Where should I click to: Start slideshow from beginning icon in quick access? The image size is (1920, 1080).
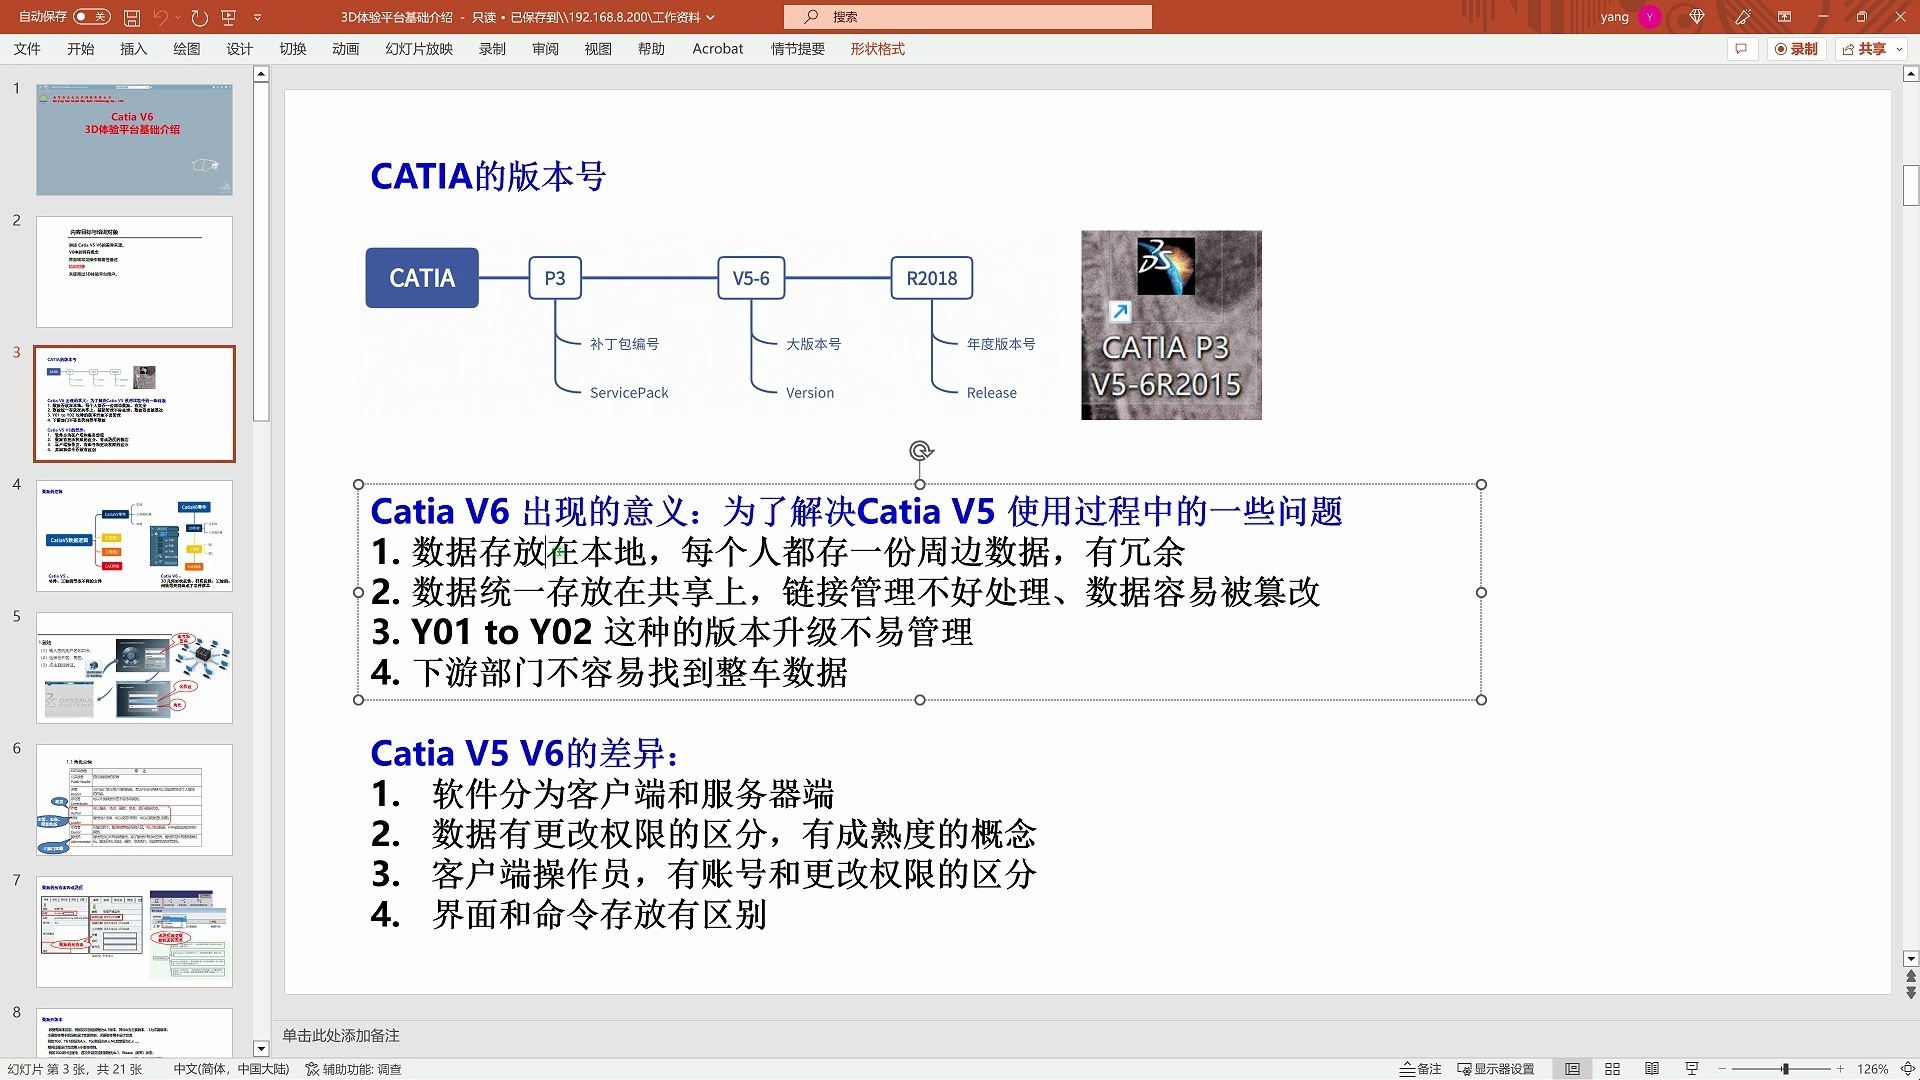pyautogui.click(x=229, y=17)
